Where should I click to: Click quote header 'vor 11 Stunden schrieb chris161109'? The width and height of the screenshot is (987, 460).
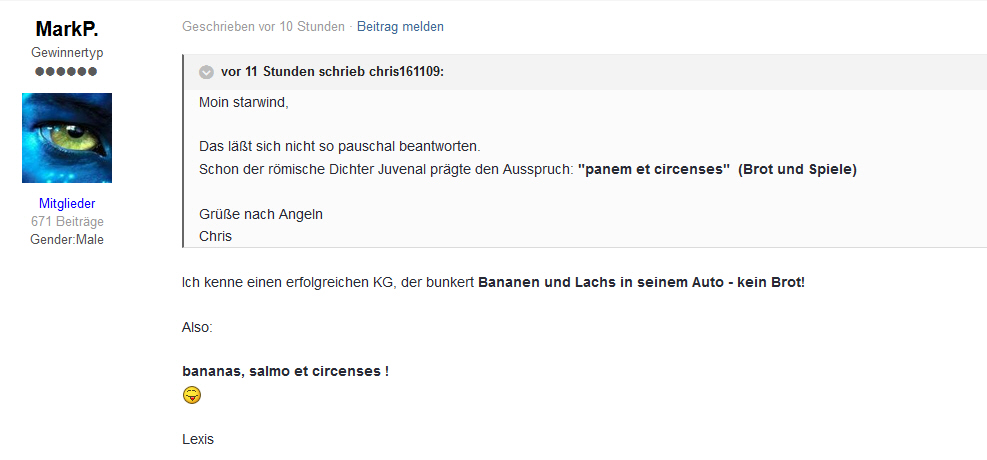click(x=332, y=72)
